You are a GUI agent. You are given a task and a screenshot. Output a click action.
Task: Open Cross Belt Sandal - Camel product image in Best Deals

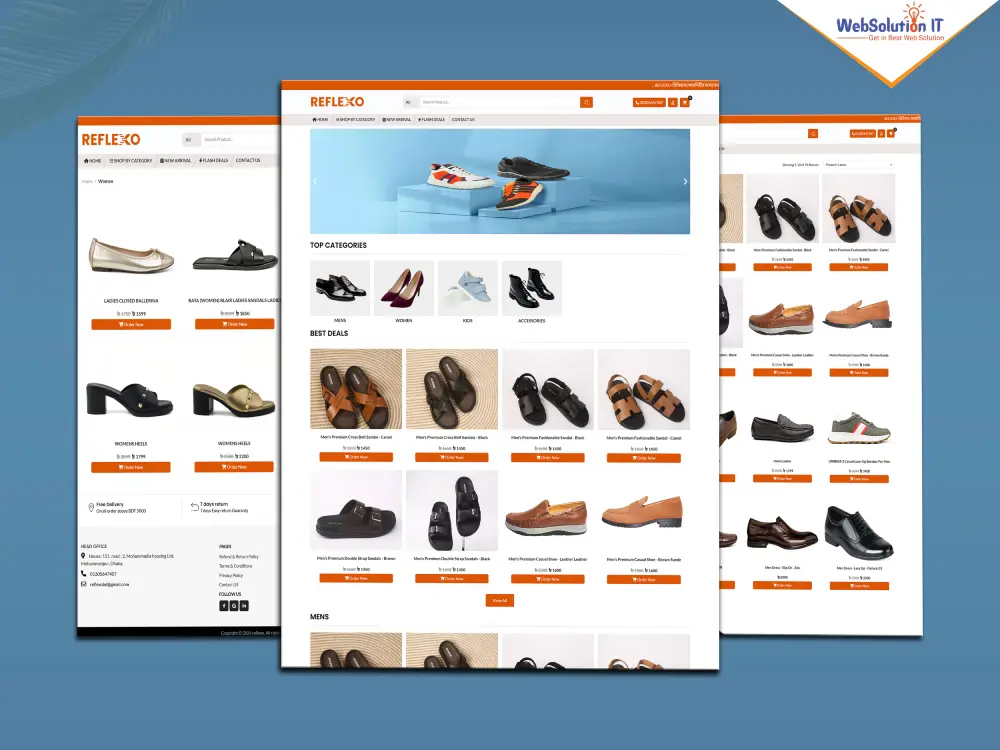(356, 388)
